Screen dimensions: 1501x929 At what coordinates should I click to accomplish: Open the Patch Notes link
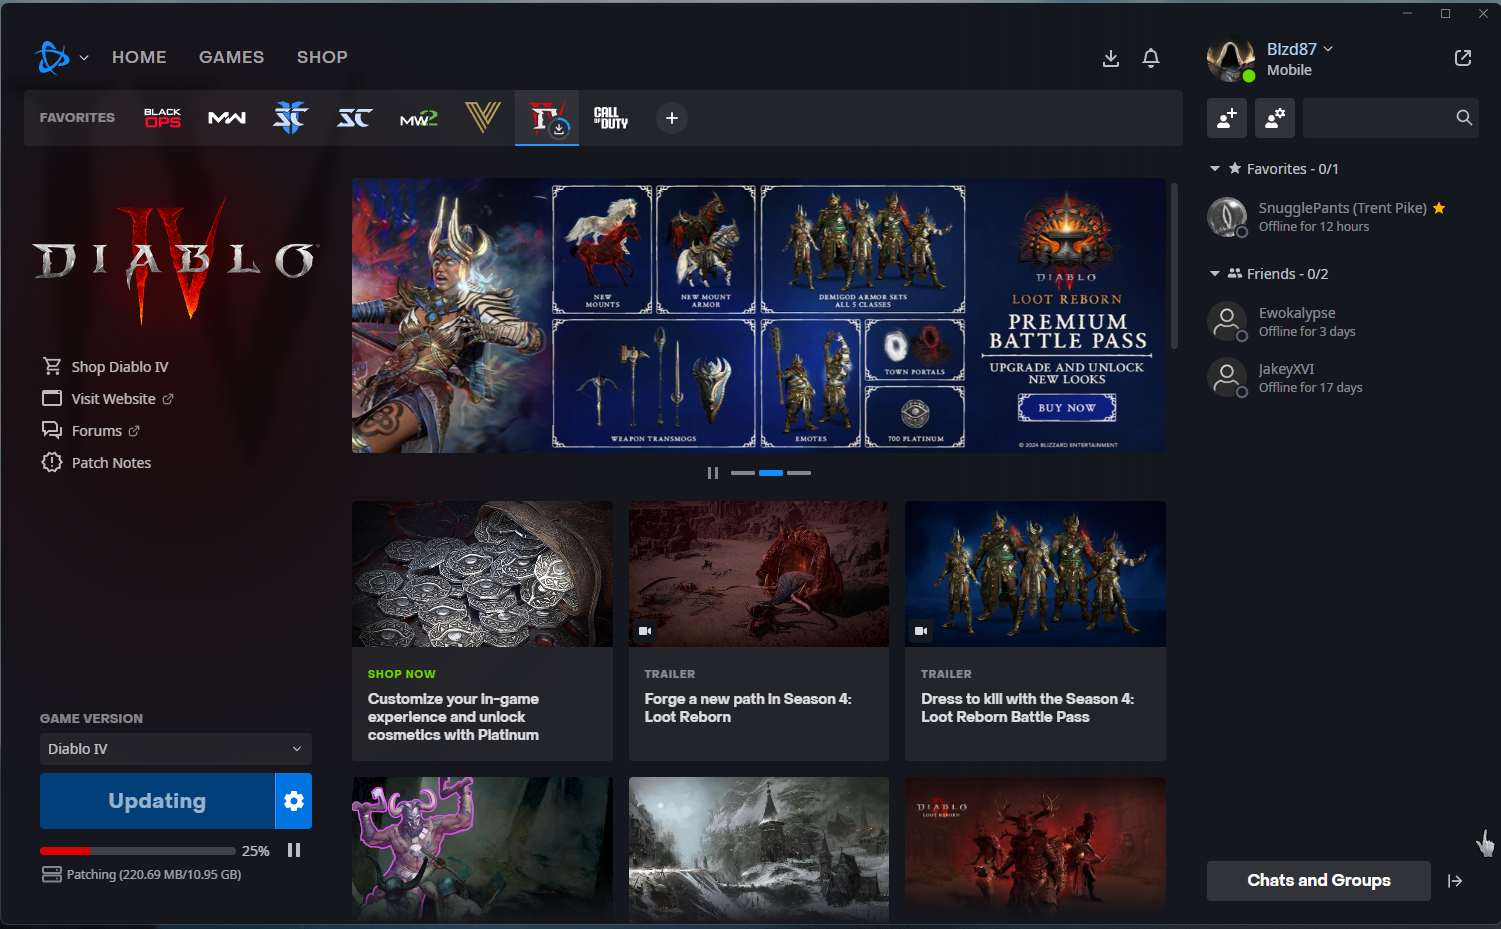coord(111,463)
